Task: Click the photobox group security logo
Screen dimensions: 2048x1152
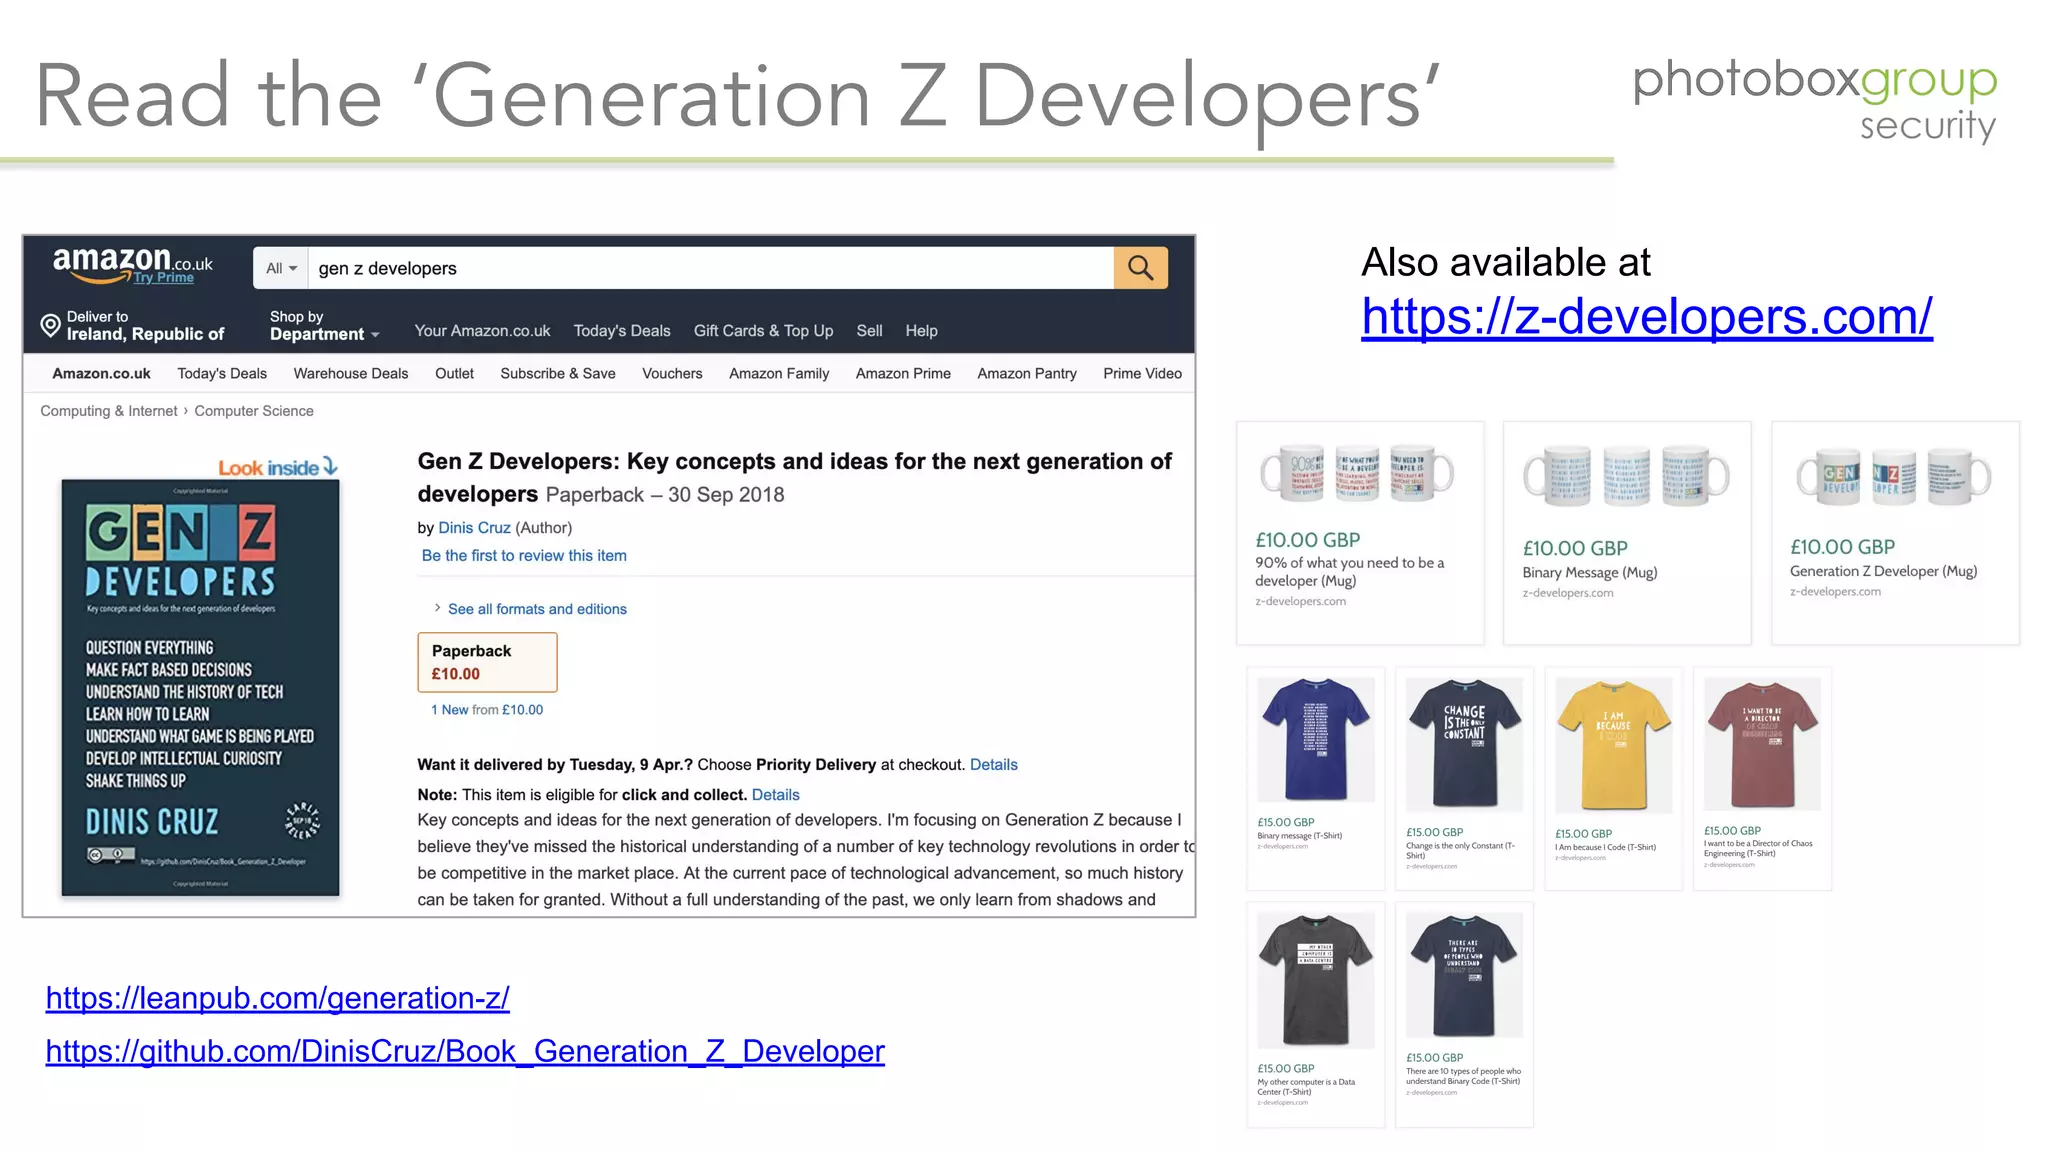Action: coord(1814,100)
